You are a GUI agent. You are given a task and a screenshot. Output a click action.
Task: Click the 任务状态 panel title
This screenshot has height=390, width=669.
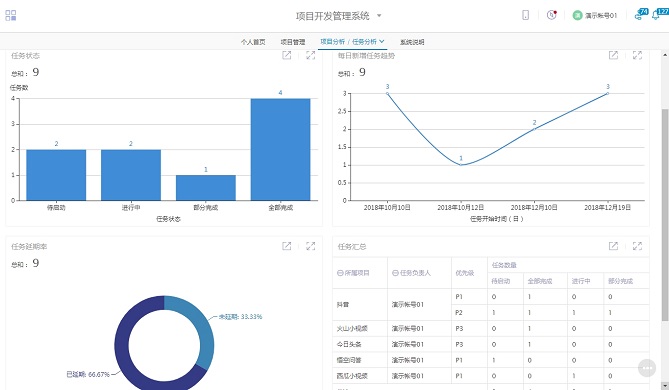tap(25, 55)
